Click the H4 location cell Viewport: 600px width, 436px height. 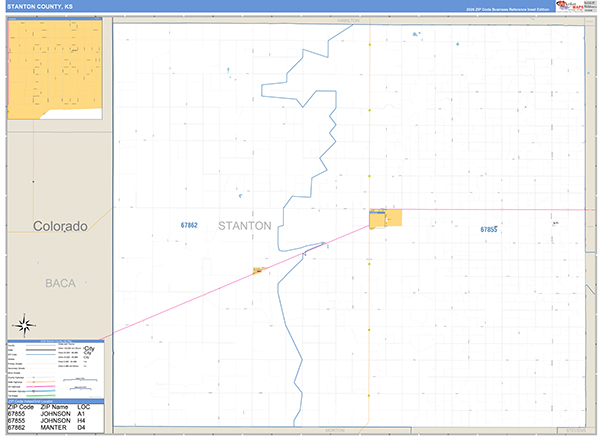pos(81,421)
